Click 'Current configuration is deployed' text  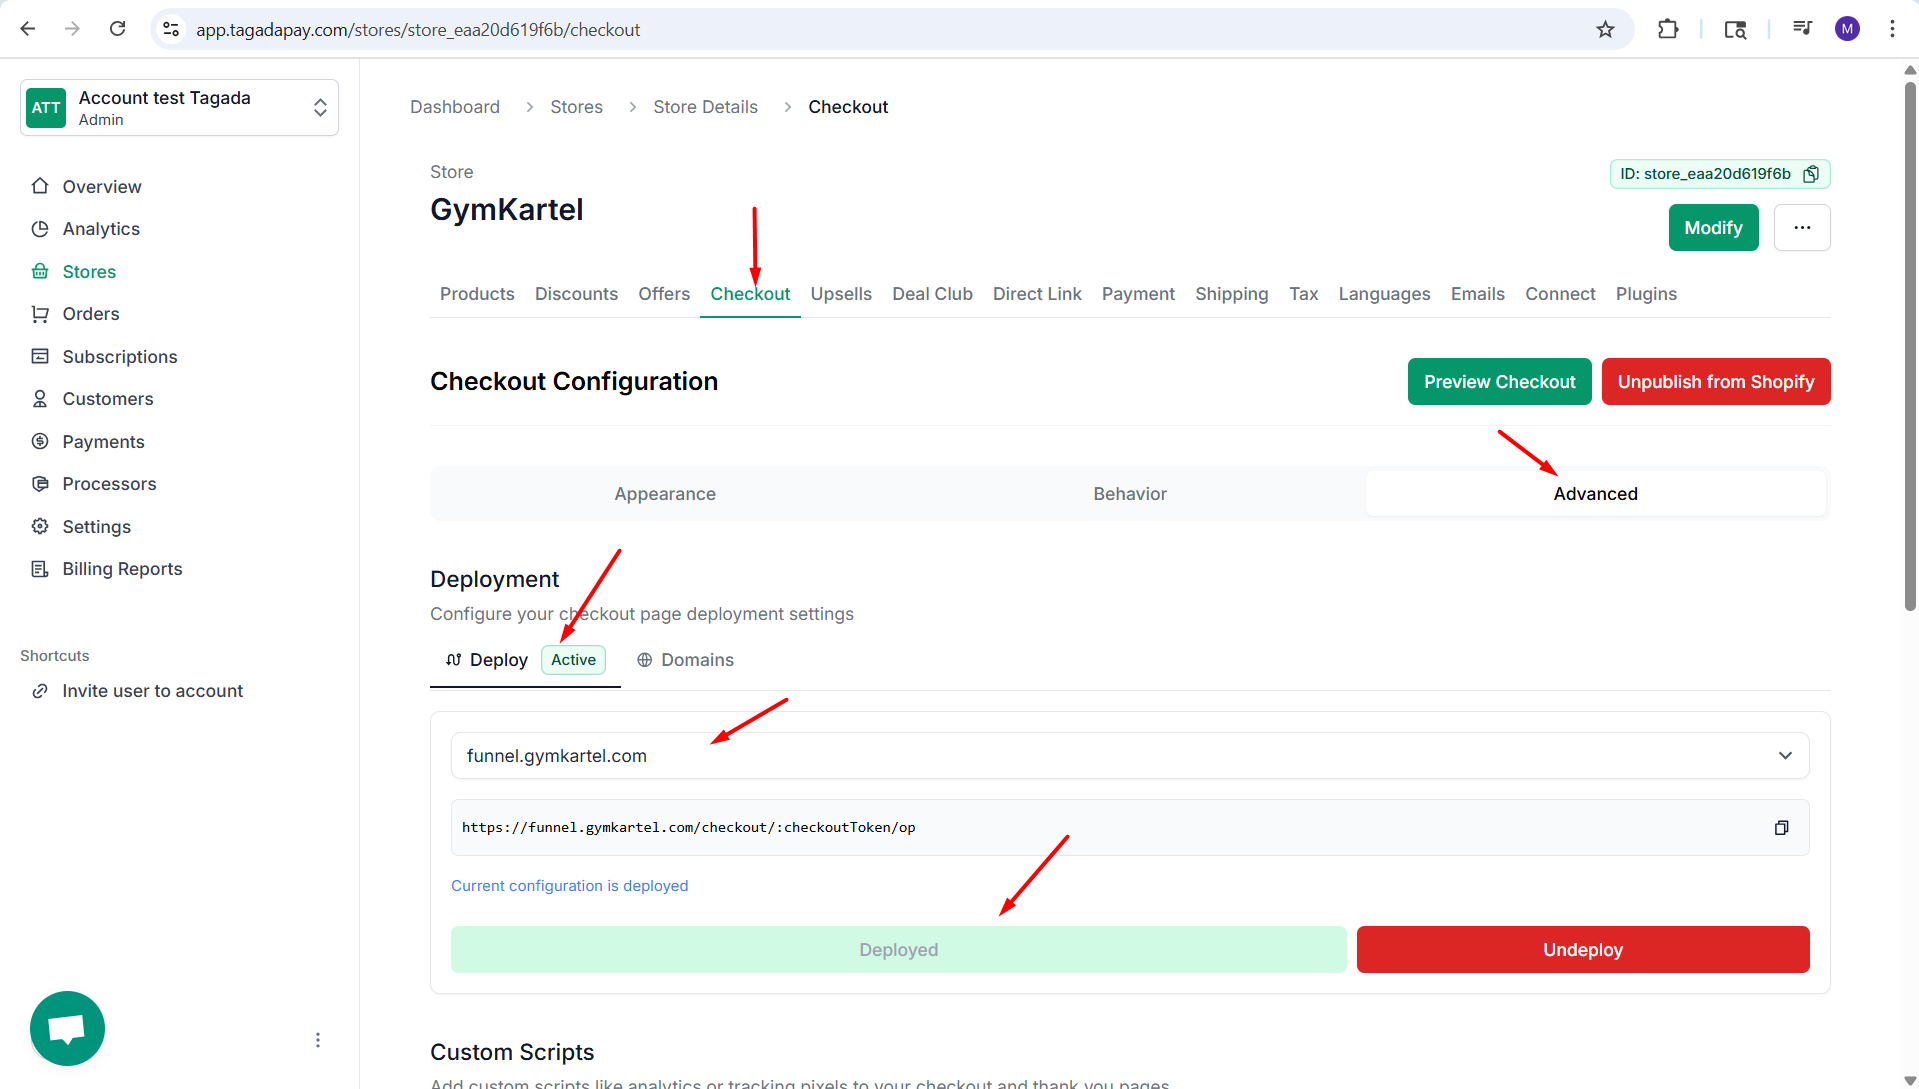[x=569, y=886]
